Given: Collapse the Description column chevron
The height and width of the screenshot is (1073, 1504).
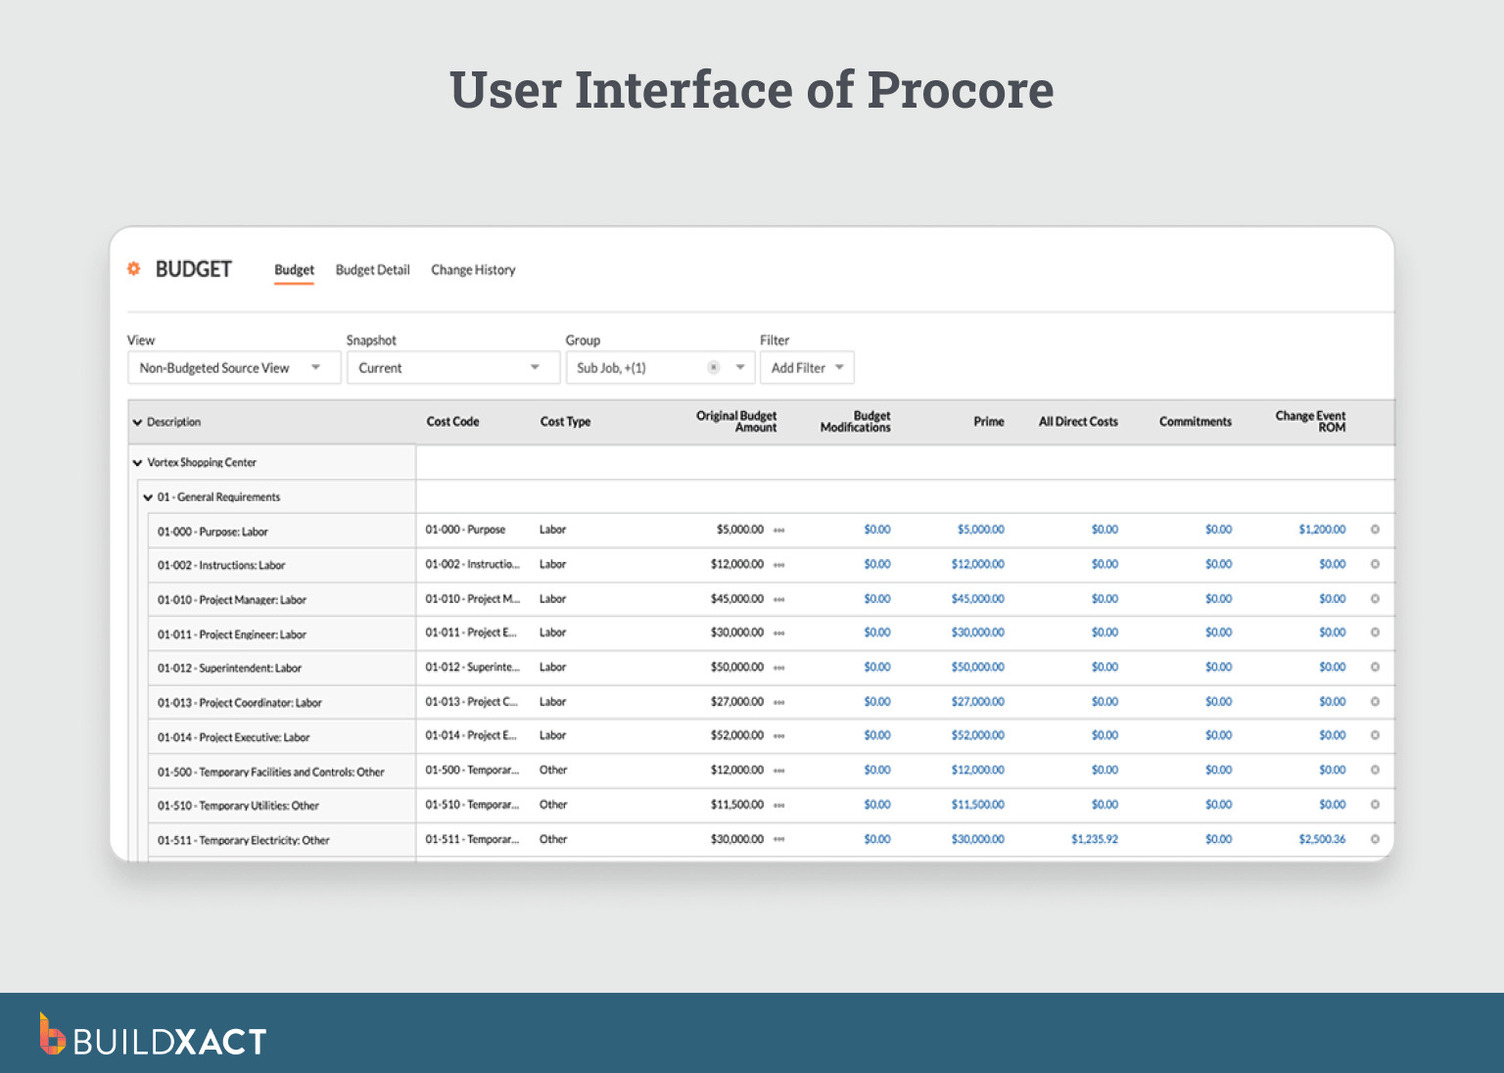Looking at the screenshot, I should pyautogui.click(x=138, y=421).
